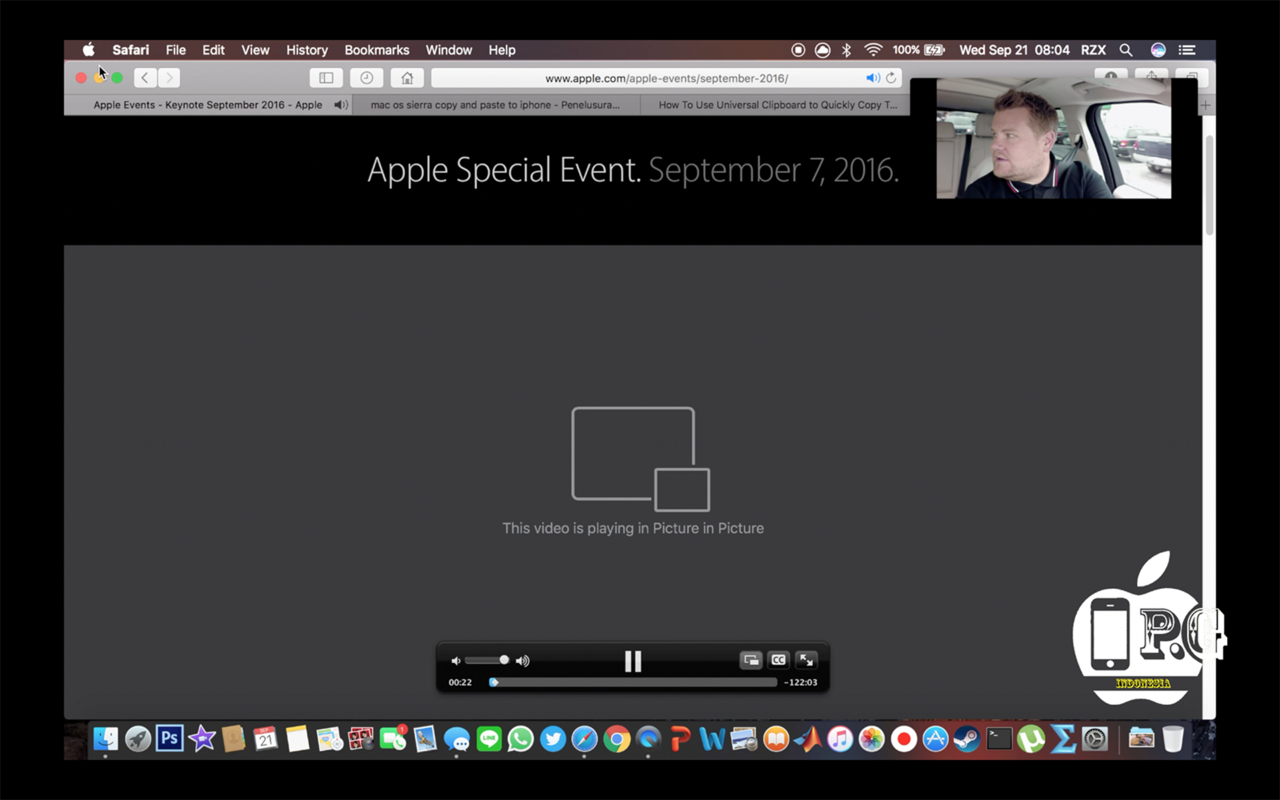The height and width of the screenshot is (800, 1280).
Task: Click the floating Picture in Picture video
Action: 1054,138
